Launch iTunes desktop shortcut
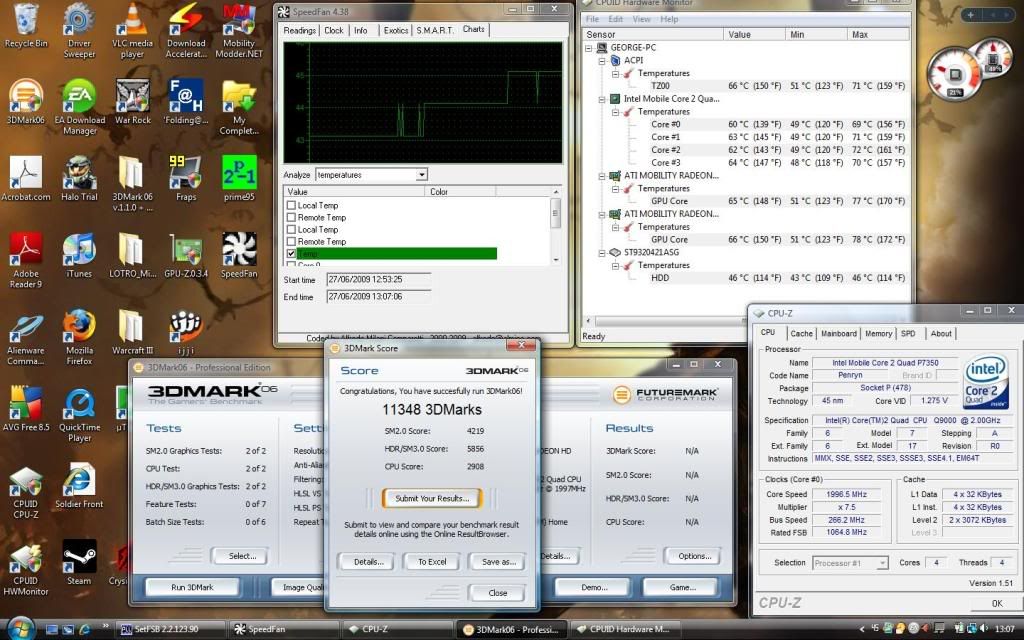1024x640 pixels. 79,256
